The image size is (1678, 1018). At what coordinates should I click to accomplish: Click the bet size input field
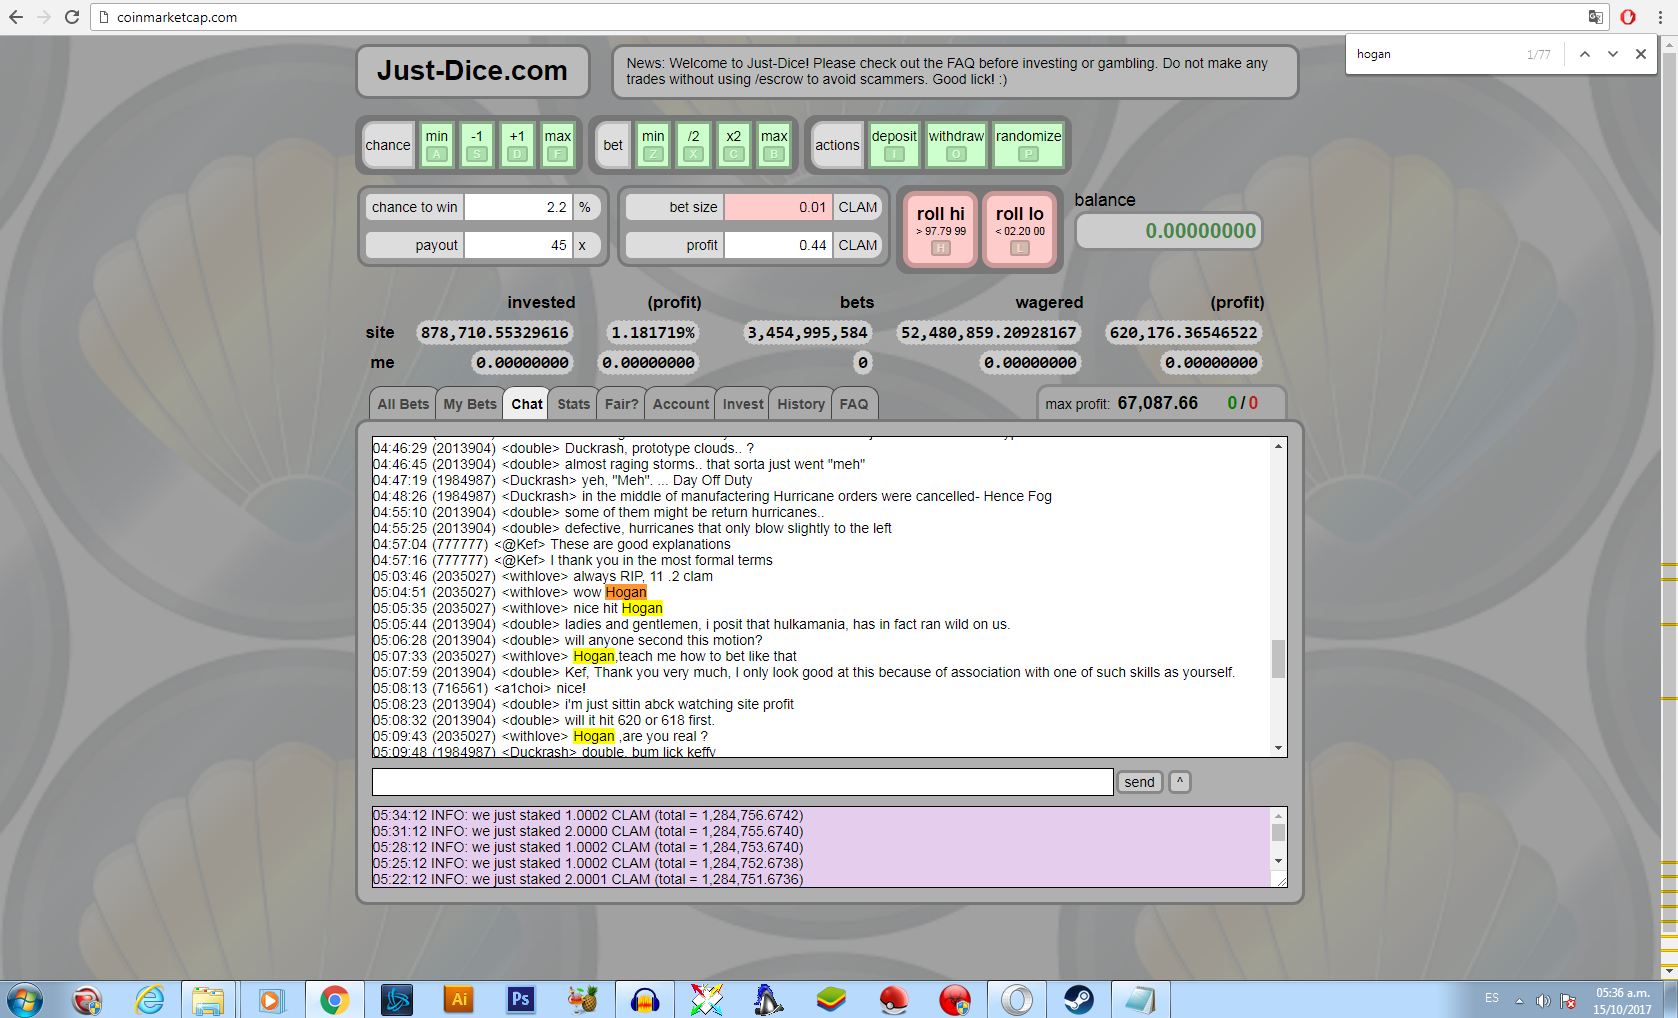click(778, 207)
